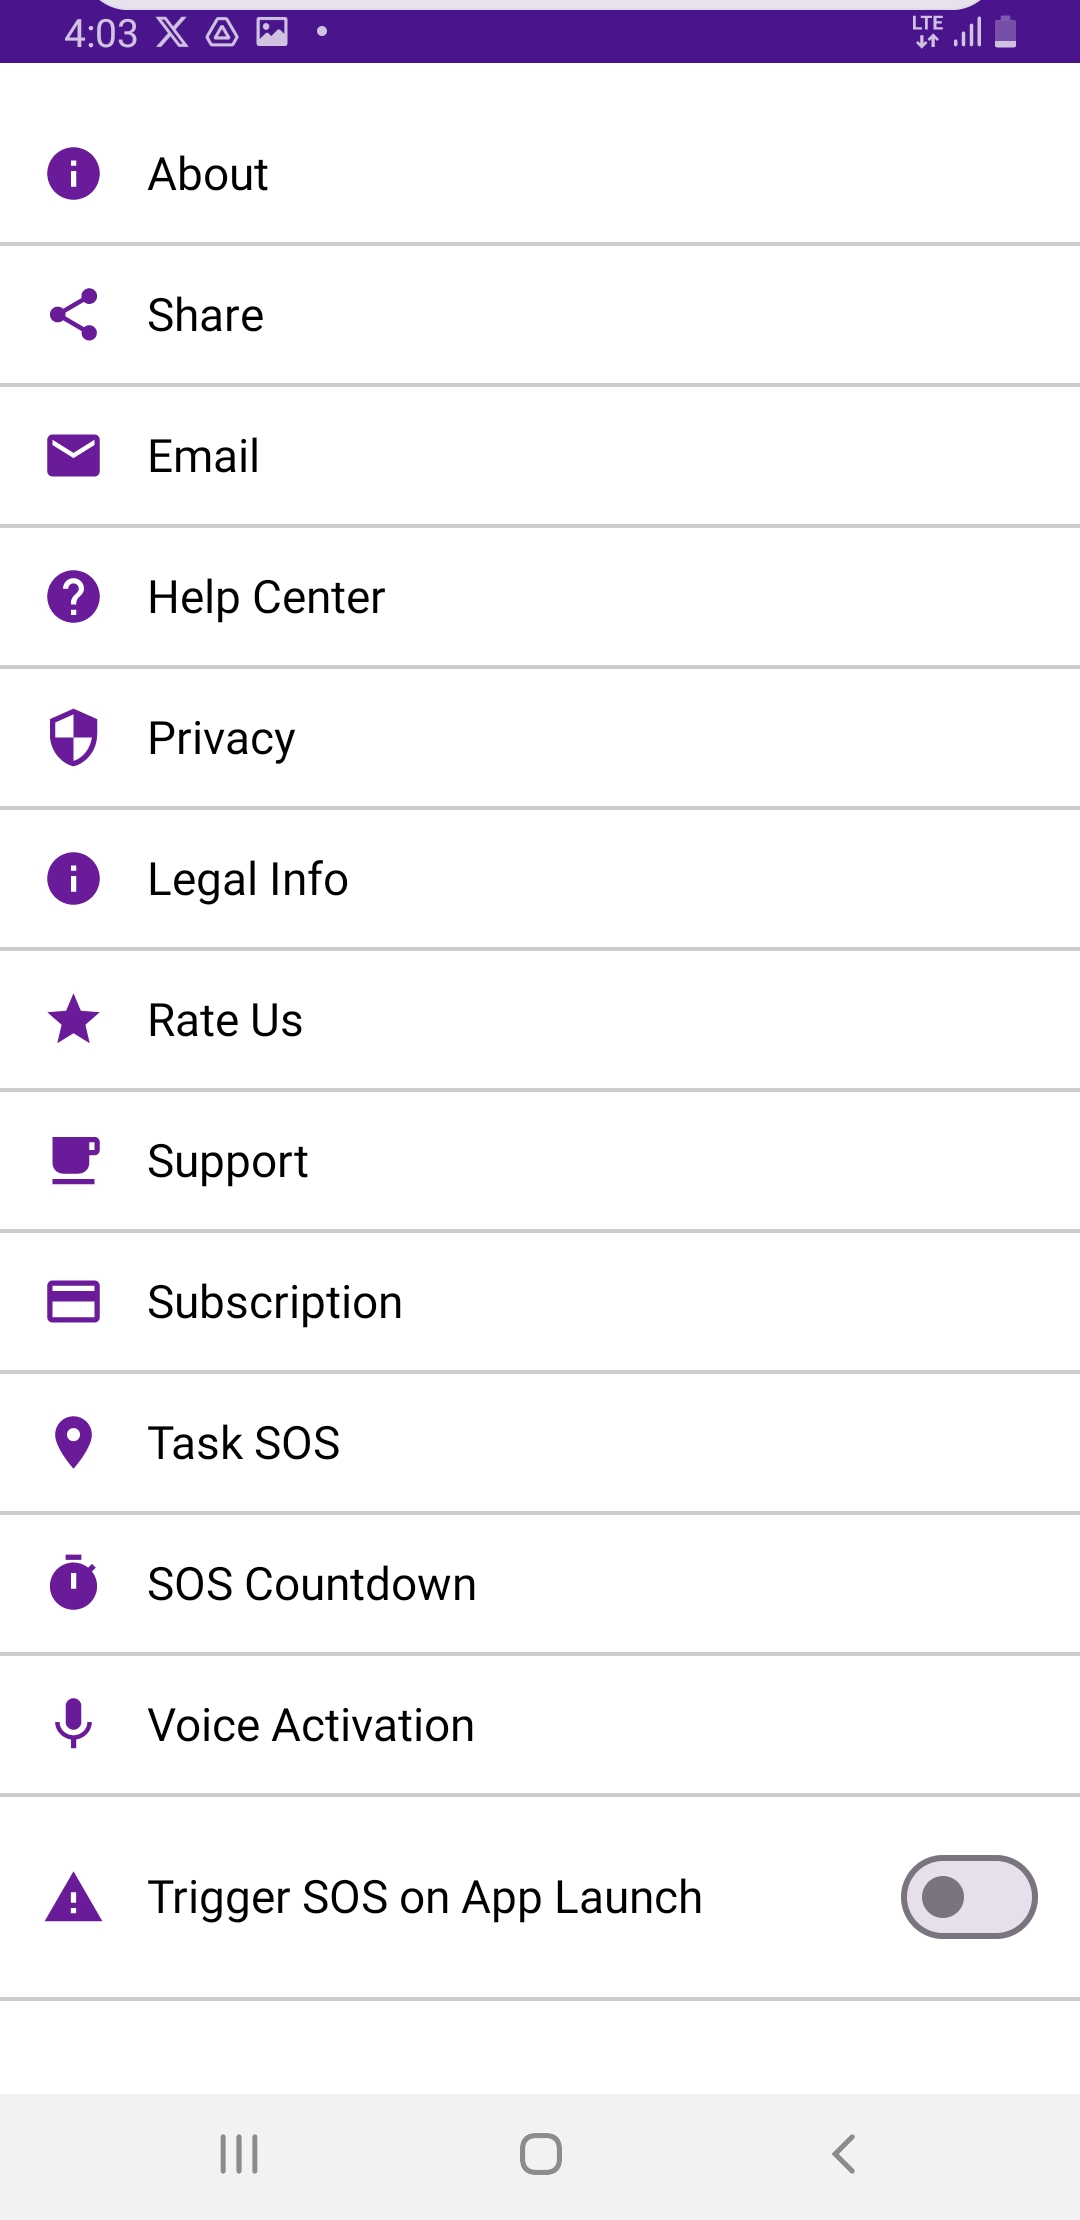Tap the Help Center question mark icon
This screenshot has width=1080, height=2220.
point(73,597)
